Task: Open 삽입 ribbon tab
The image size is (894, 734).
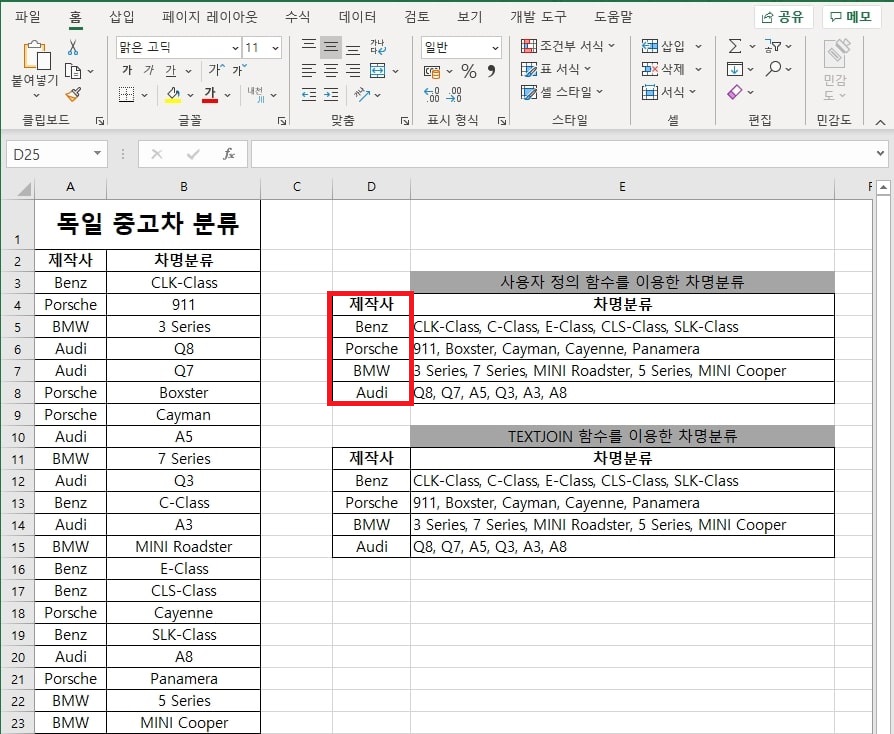Action: 121,17
